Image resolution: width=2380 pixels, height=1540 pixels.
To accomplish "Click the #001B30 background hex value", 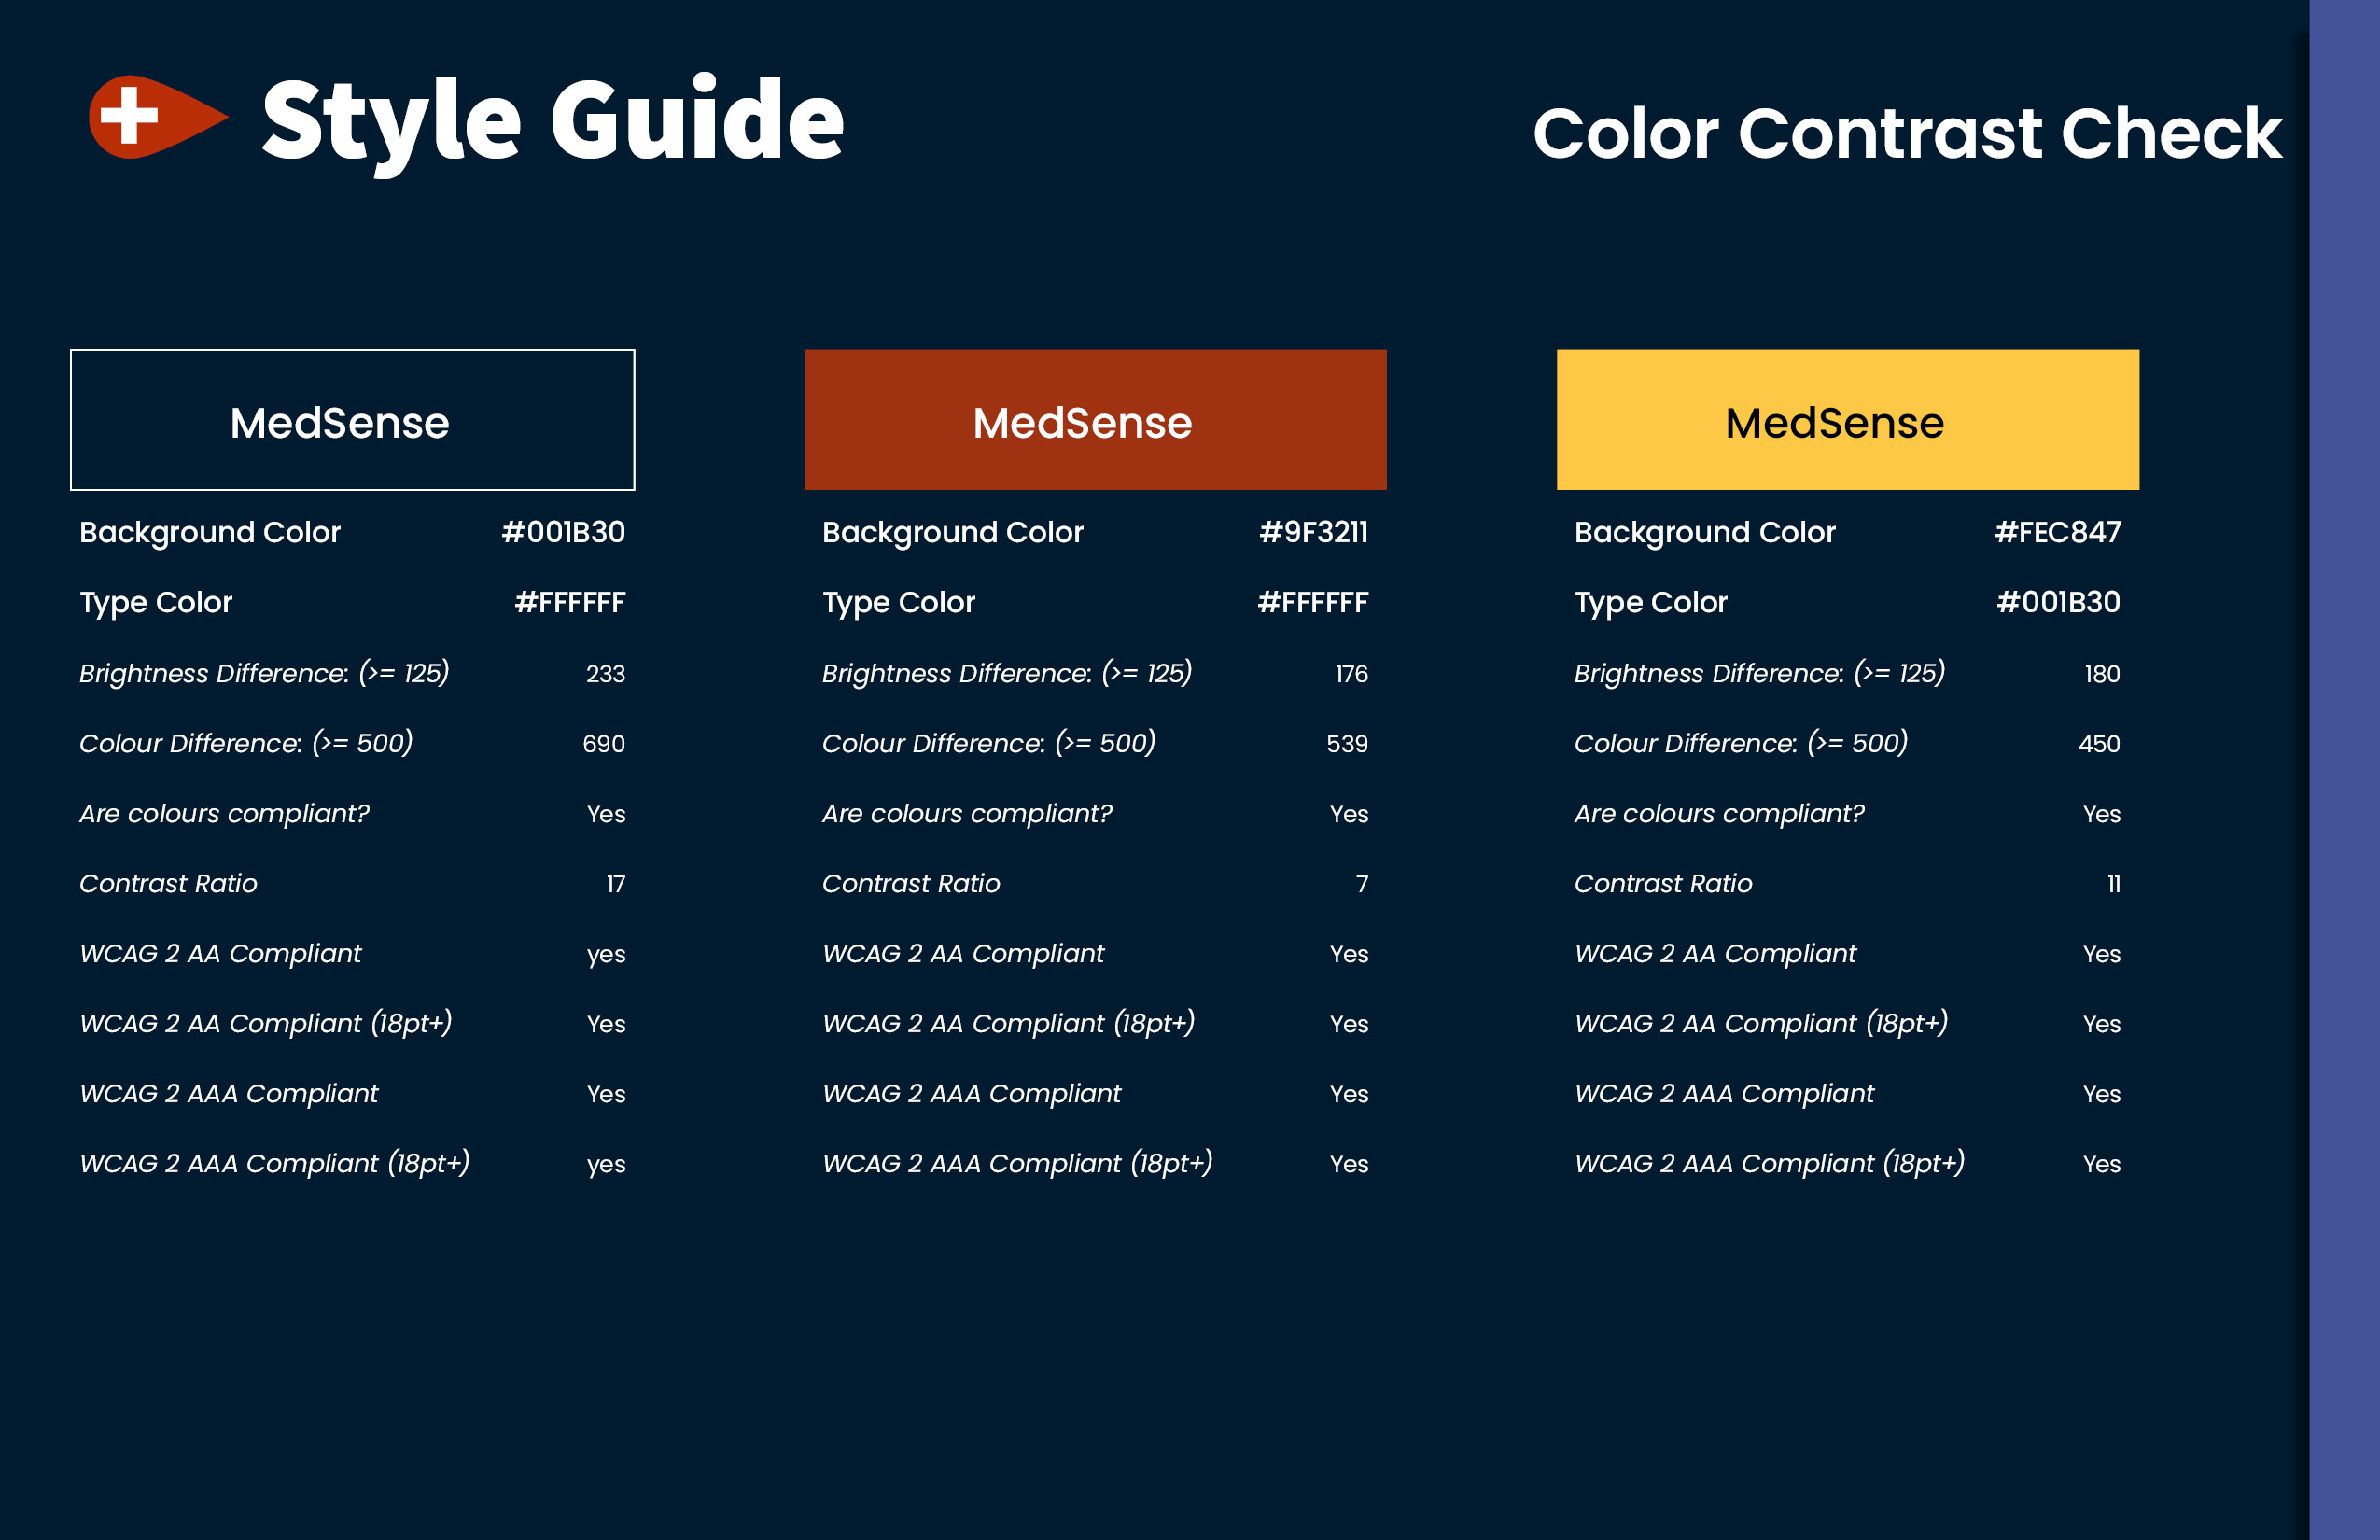I will 563,532.
